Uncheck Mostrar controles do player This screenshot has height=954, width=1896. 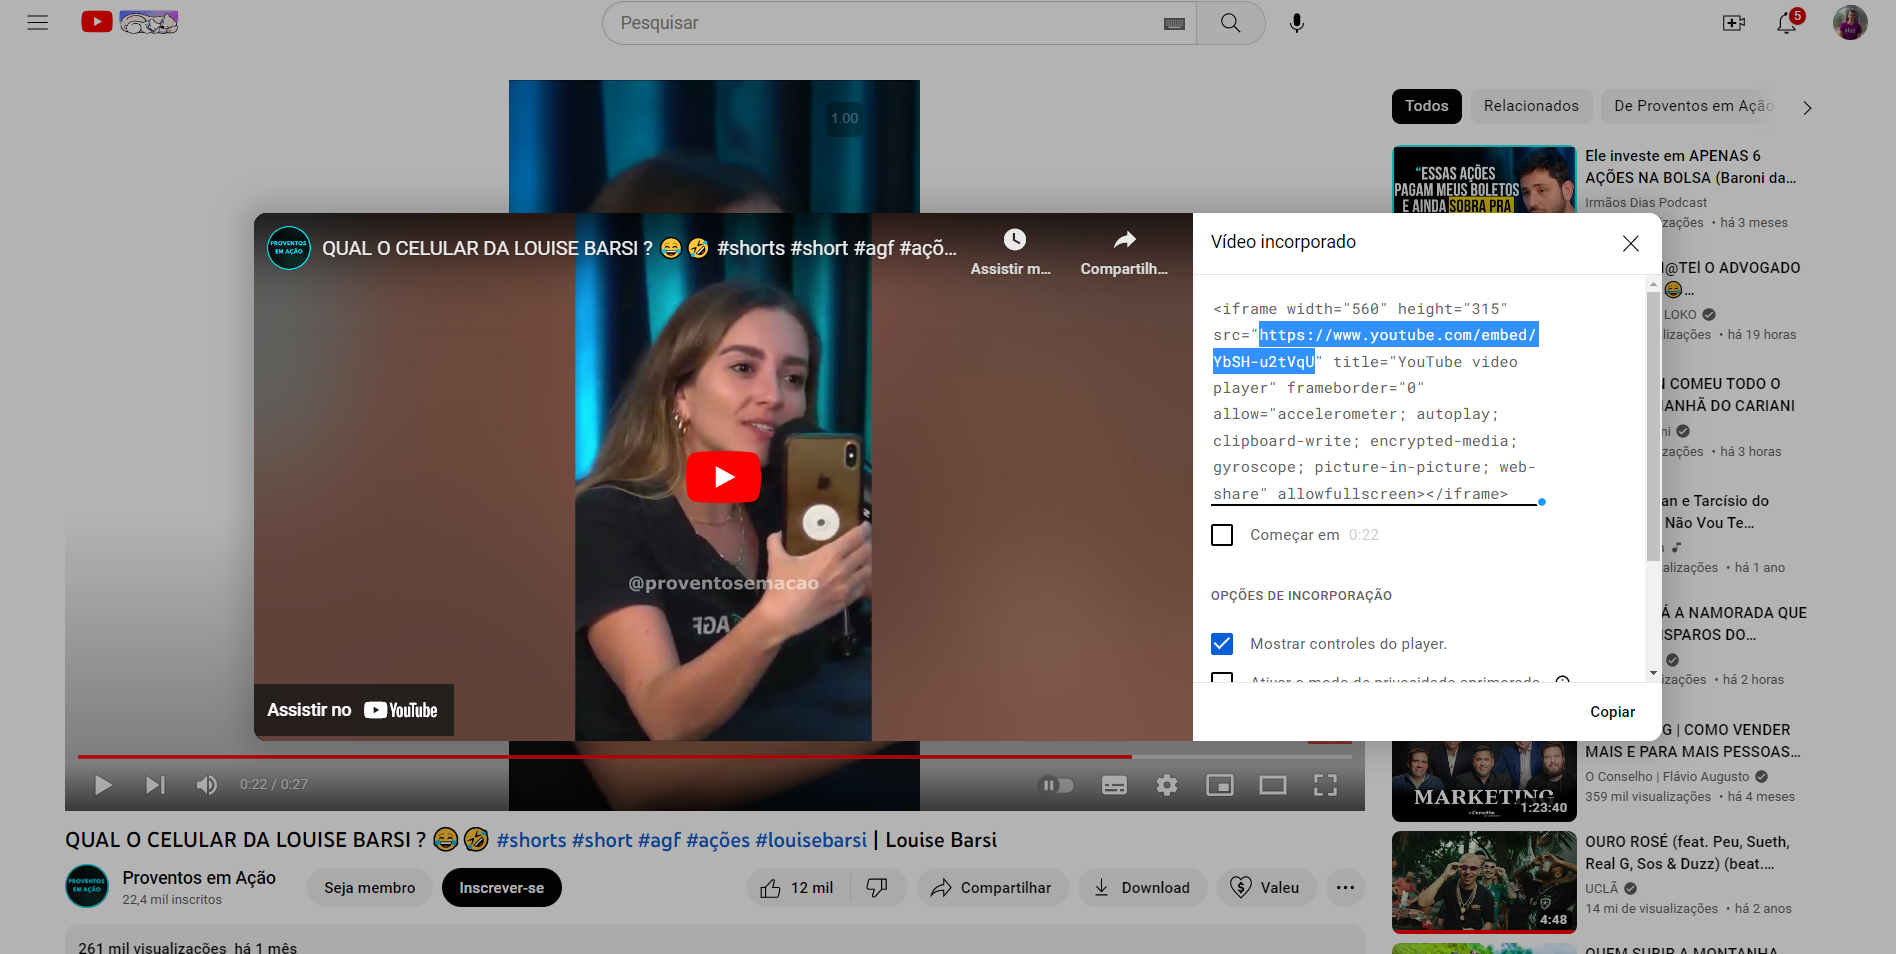tap(1222, 644)
